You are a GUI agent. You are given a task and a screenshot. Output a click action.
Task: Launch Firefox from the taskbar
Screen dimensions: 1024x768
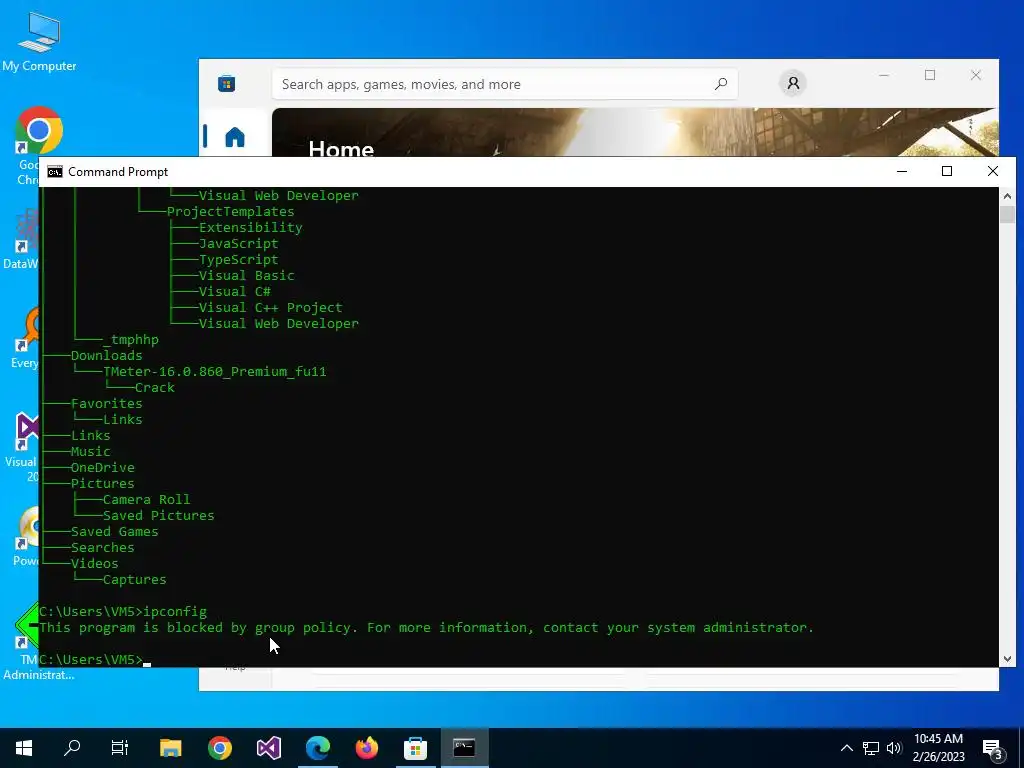pyautogui.click(x=366, y=748)
